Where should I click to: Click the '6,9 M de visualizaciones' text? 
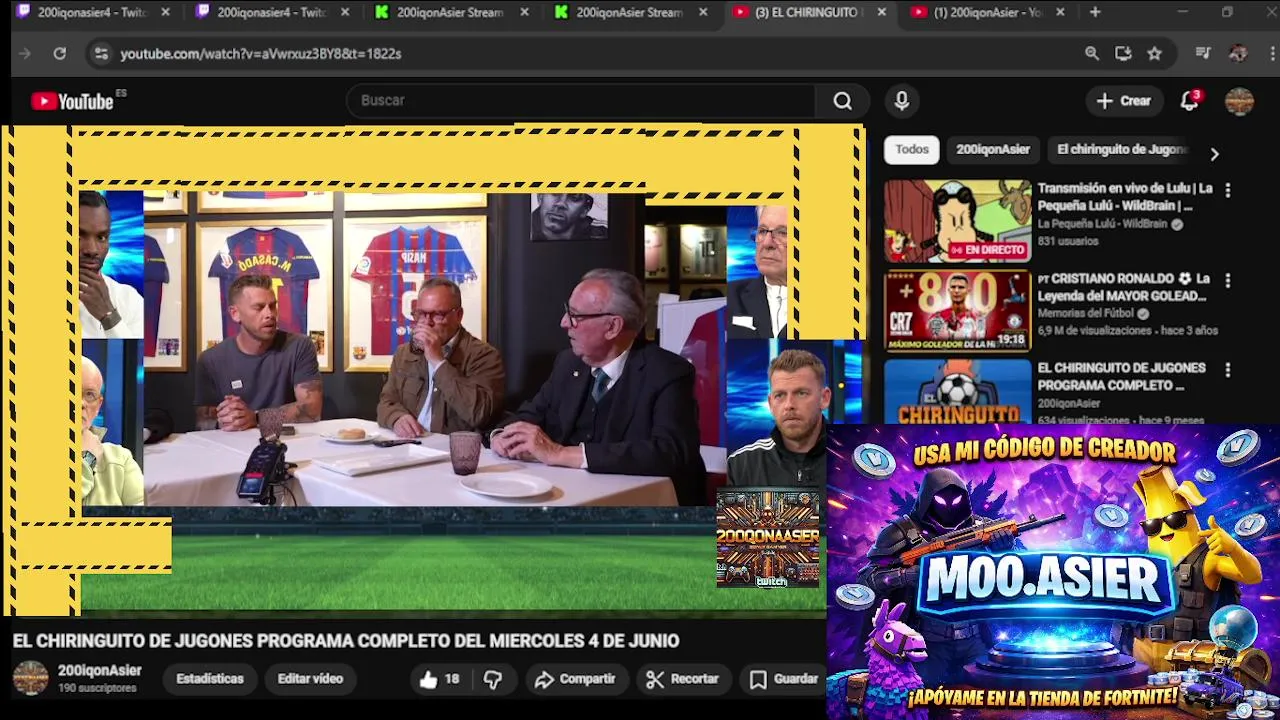1095,330
